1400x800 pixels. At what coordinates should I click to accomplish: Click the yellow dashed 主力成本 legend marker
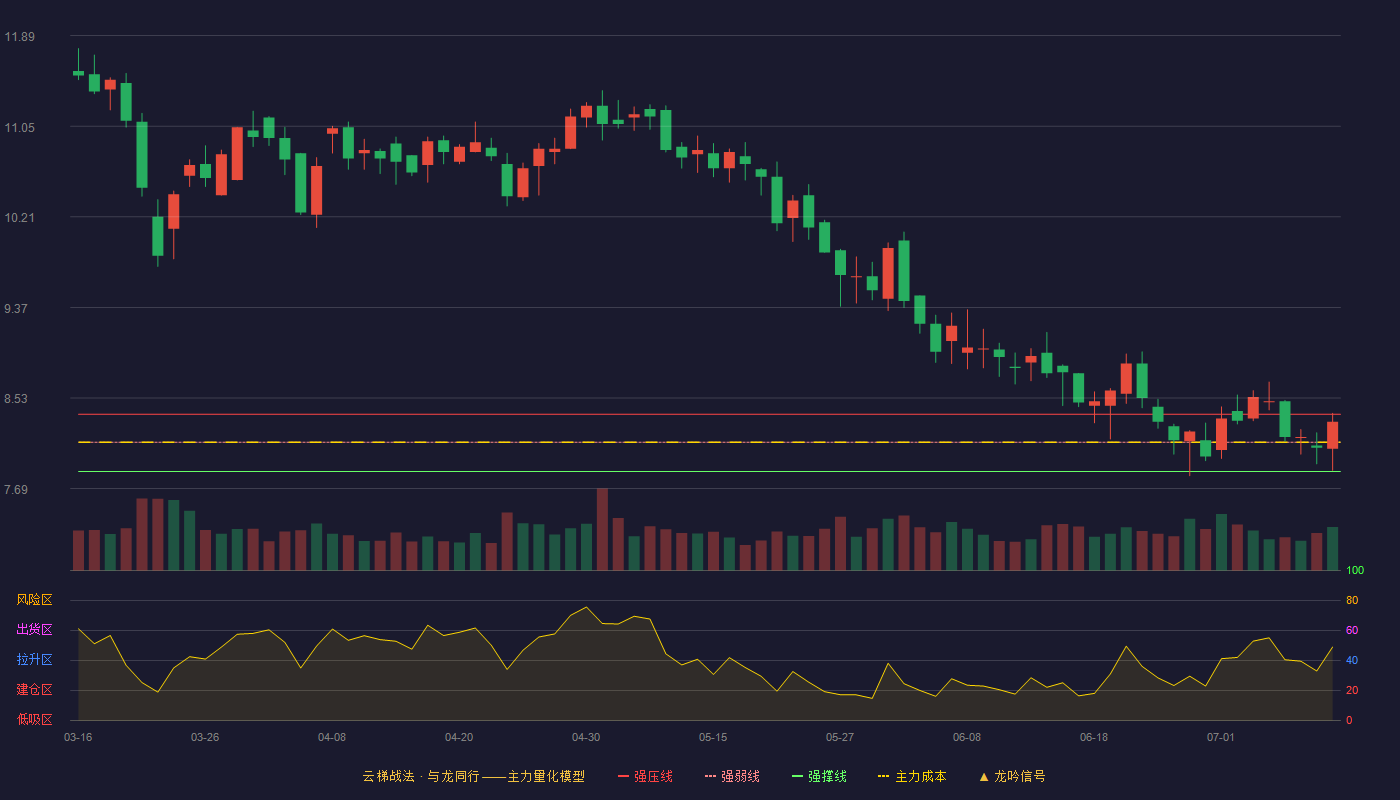(x=884, y=776)
